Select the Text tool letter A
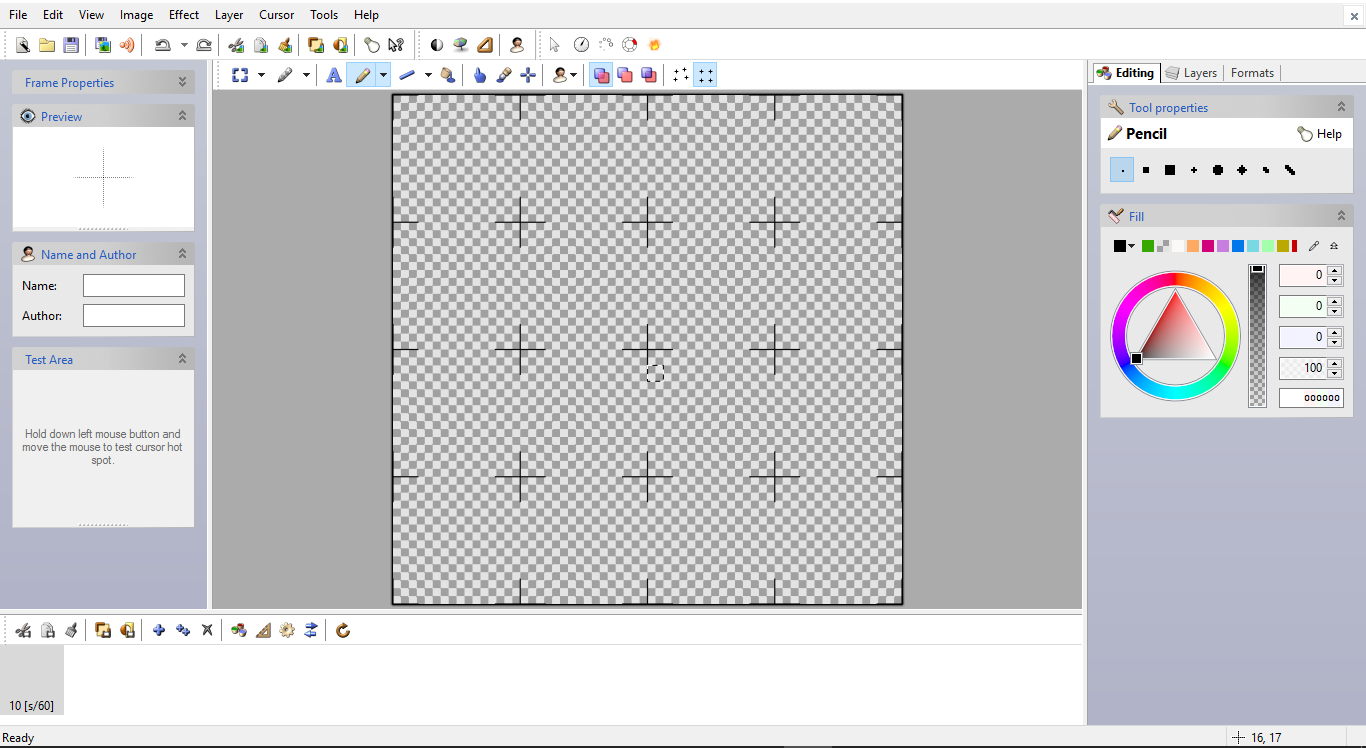Screen dimensions: 1366x748 (334, 75)
